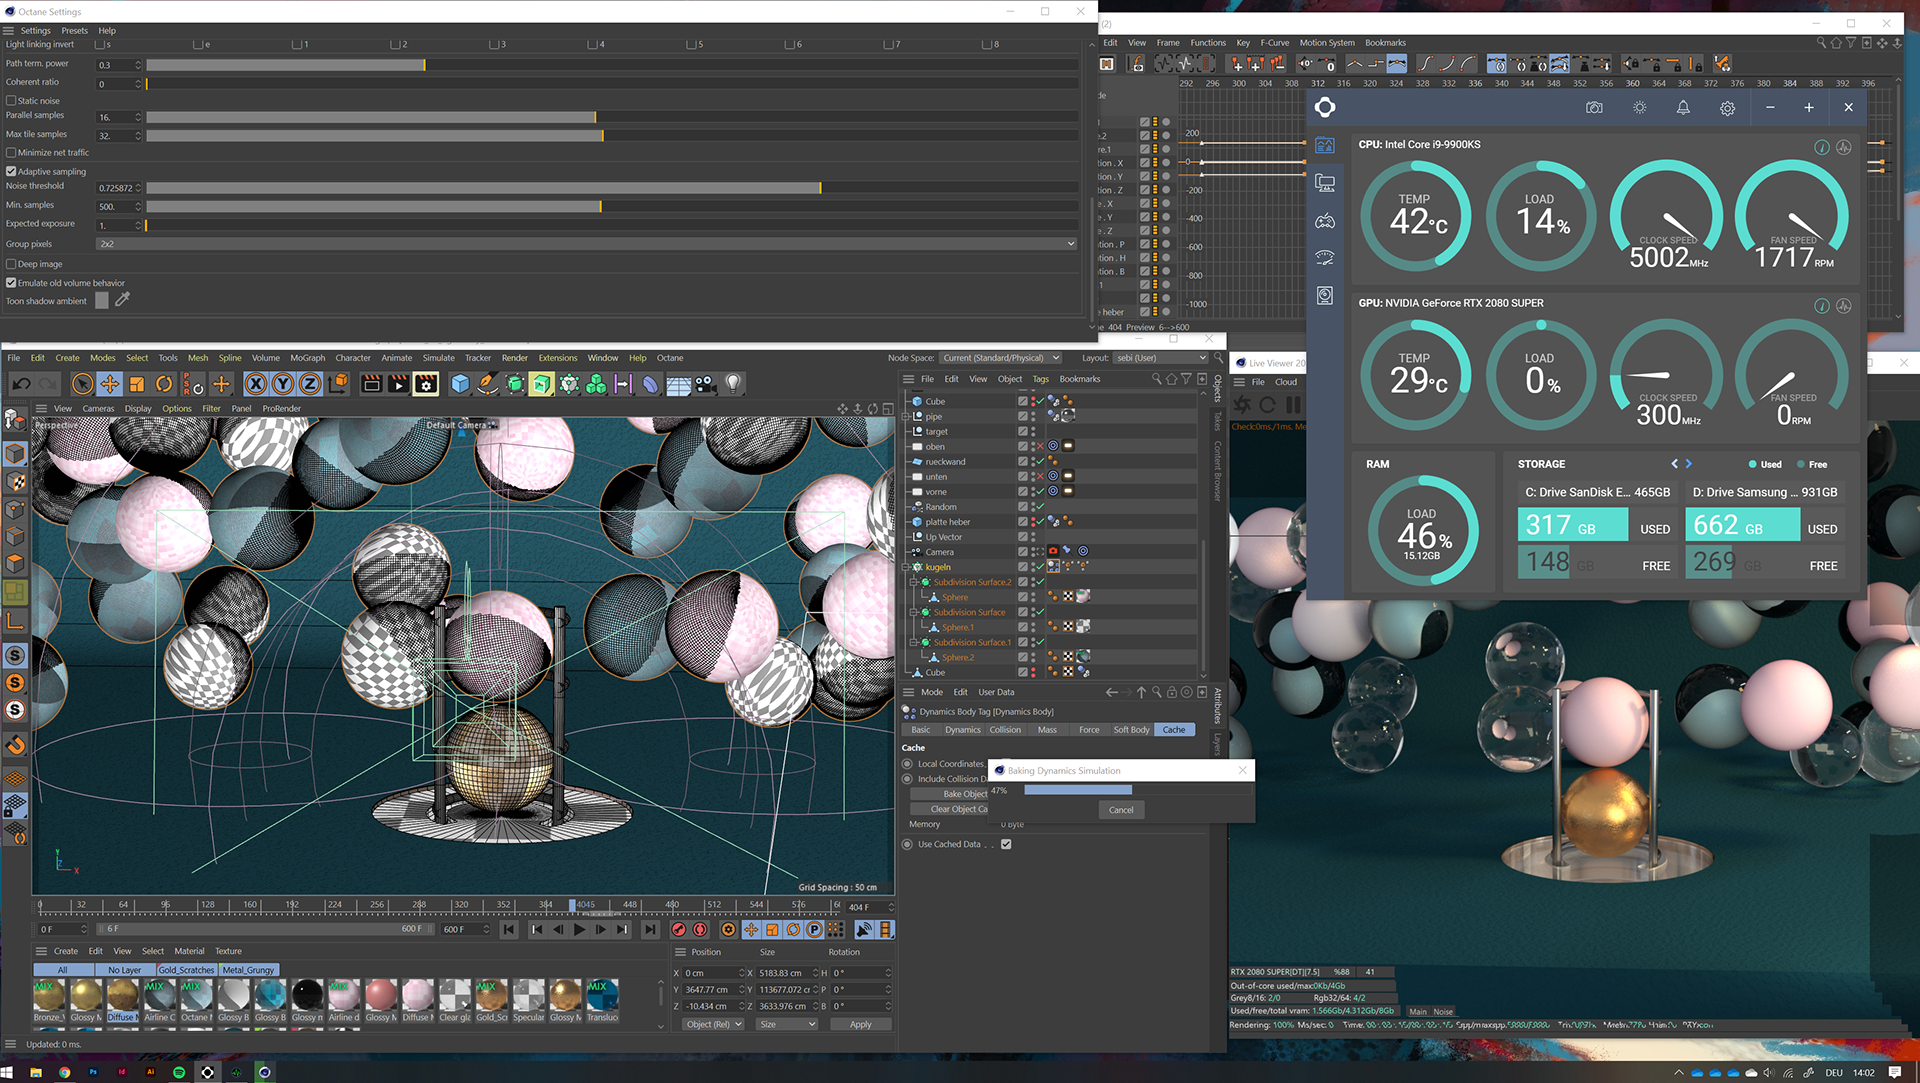Screen dimensions: 1920x1083
Task: Select the Rotate tool in Cinema 4D toolbar
Action: pyautogui.click(x=164, y=384)
